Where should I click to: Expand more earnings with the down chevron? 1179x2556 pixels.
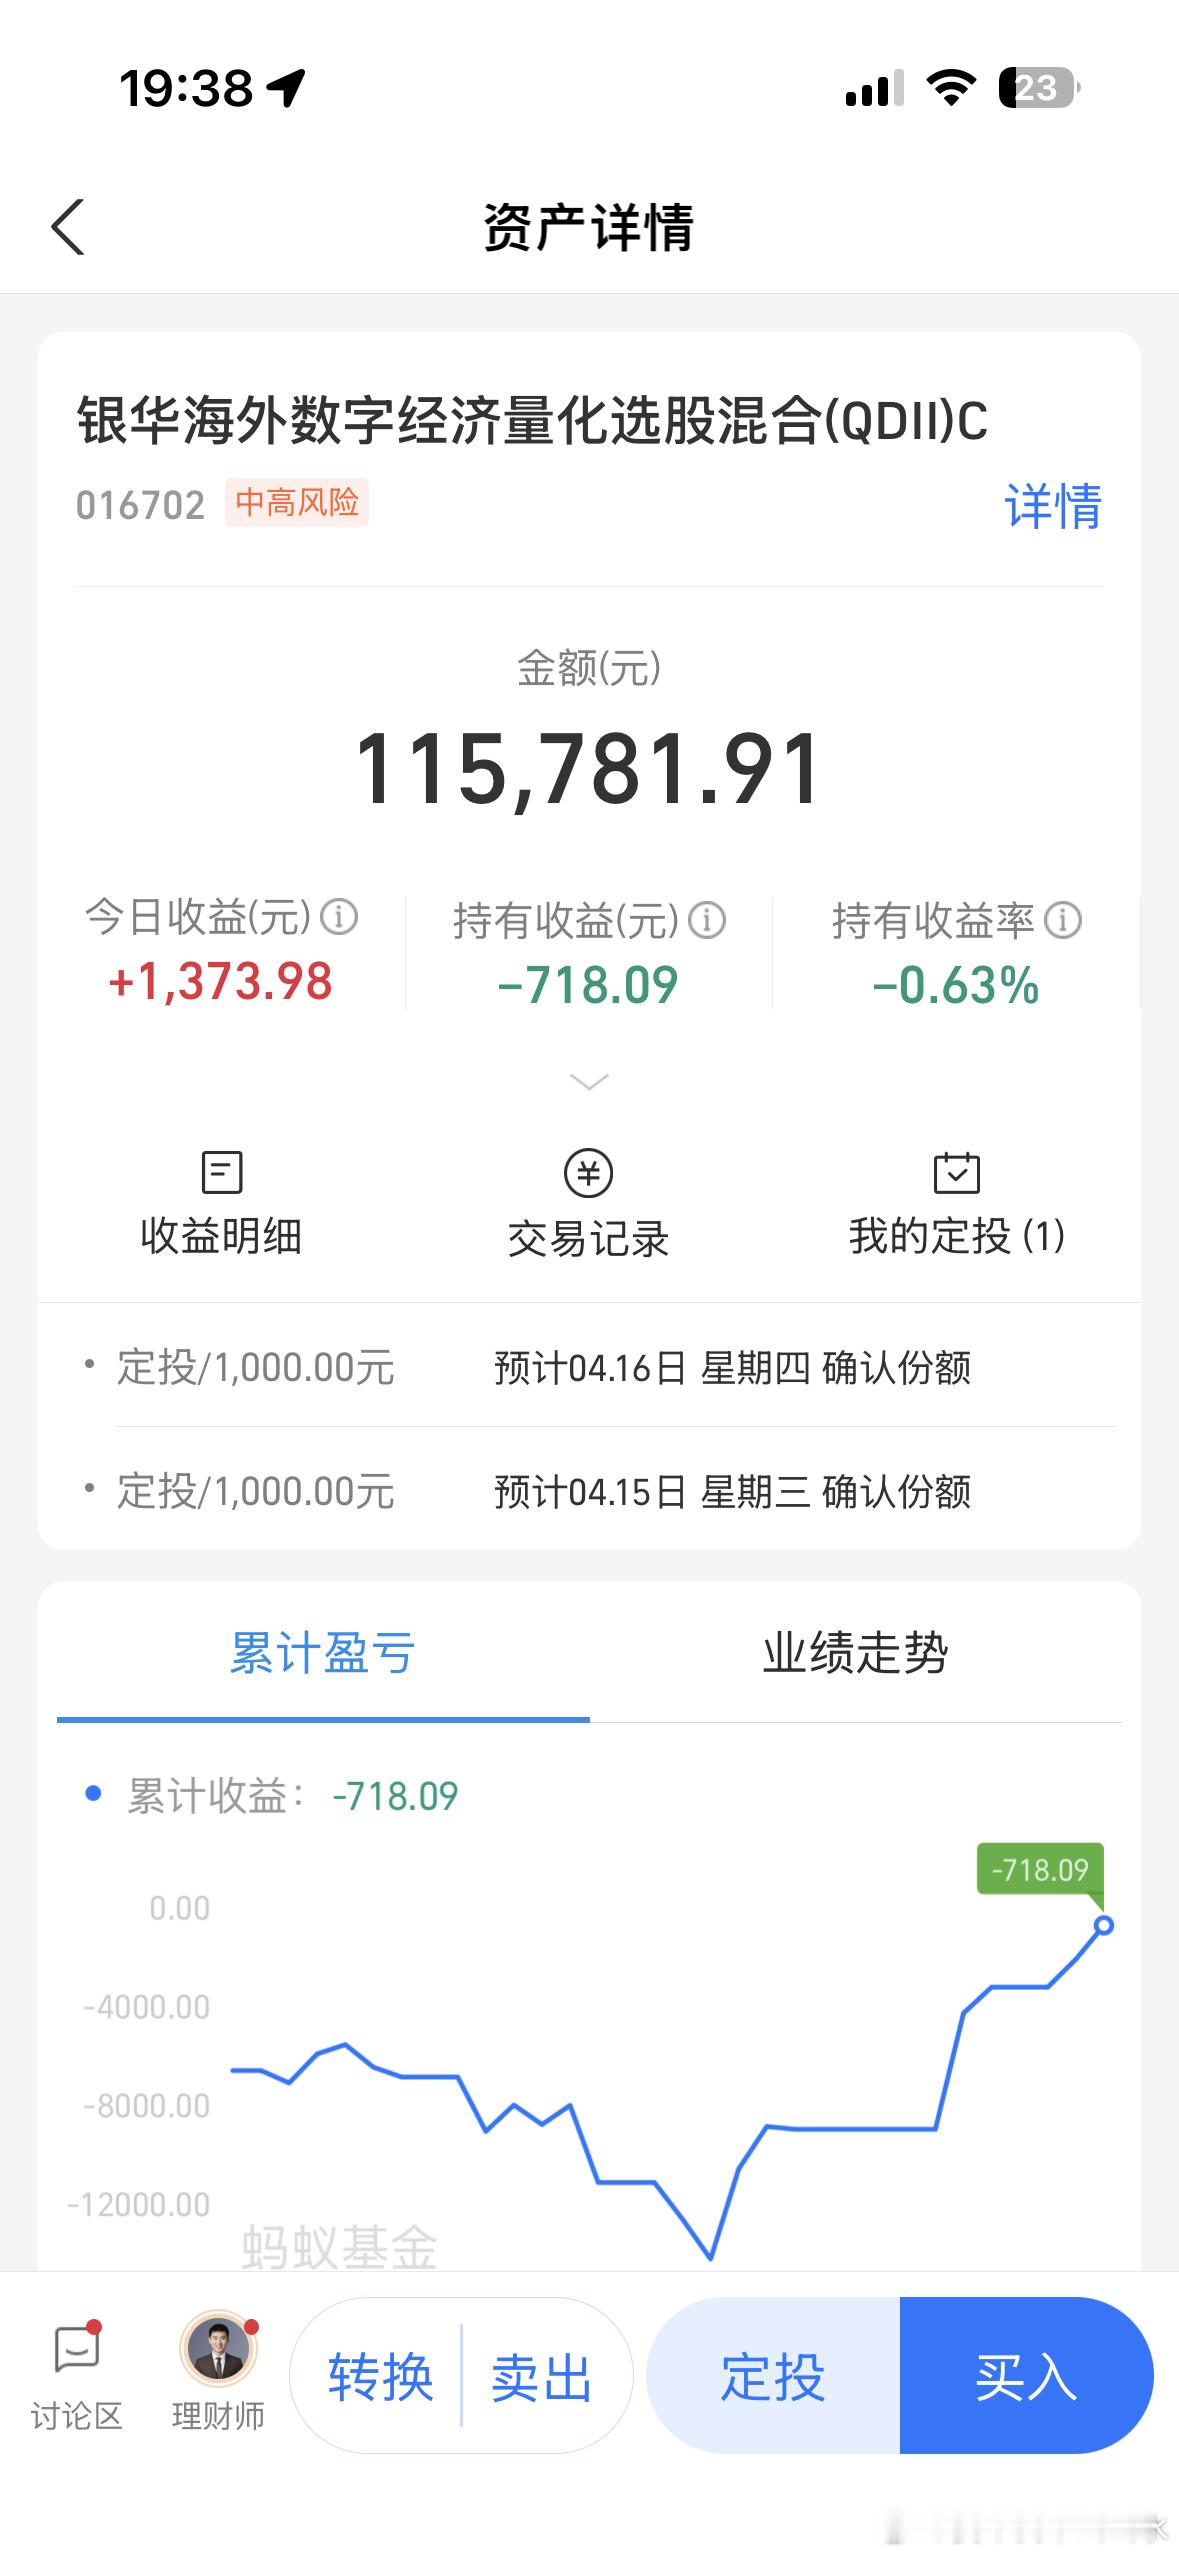589,1082
